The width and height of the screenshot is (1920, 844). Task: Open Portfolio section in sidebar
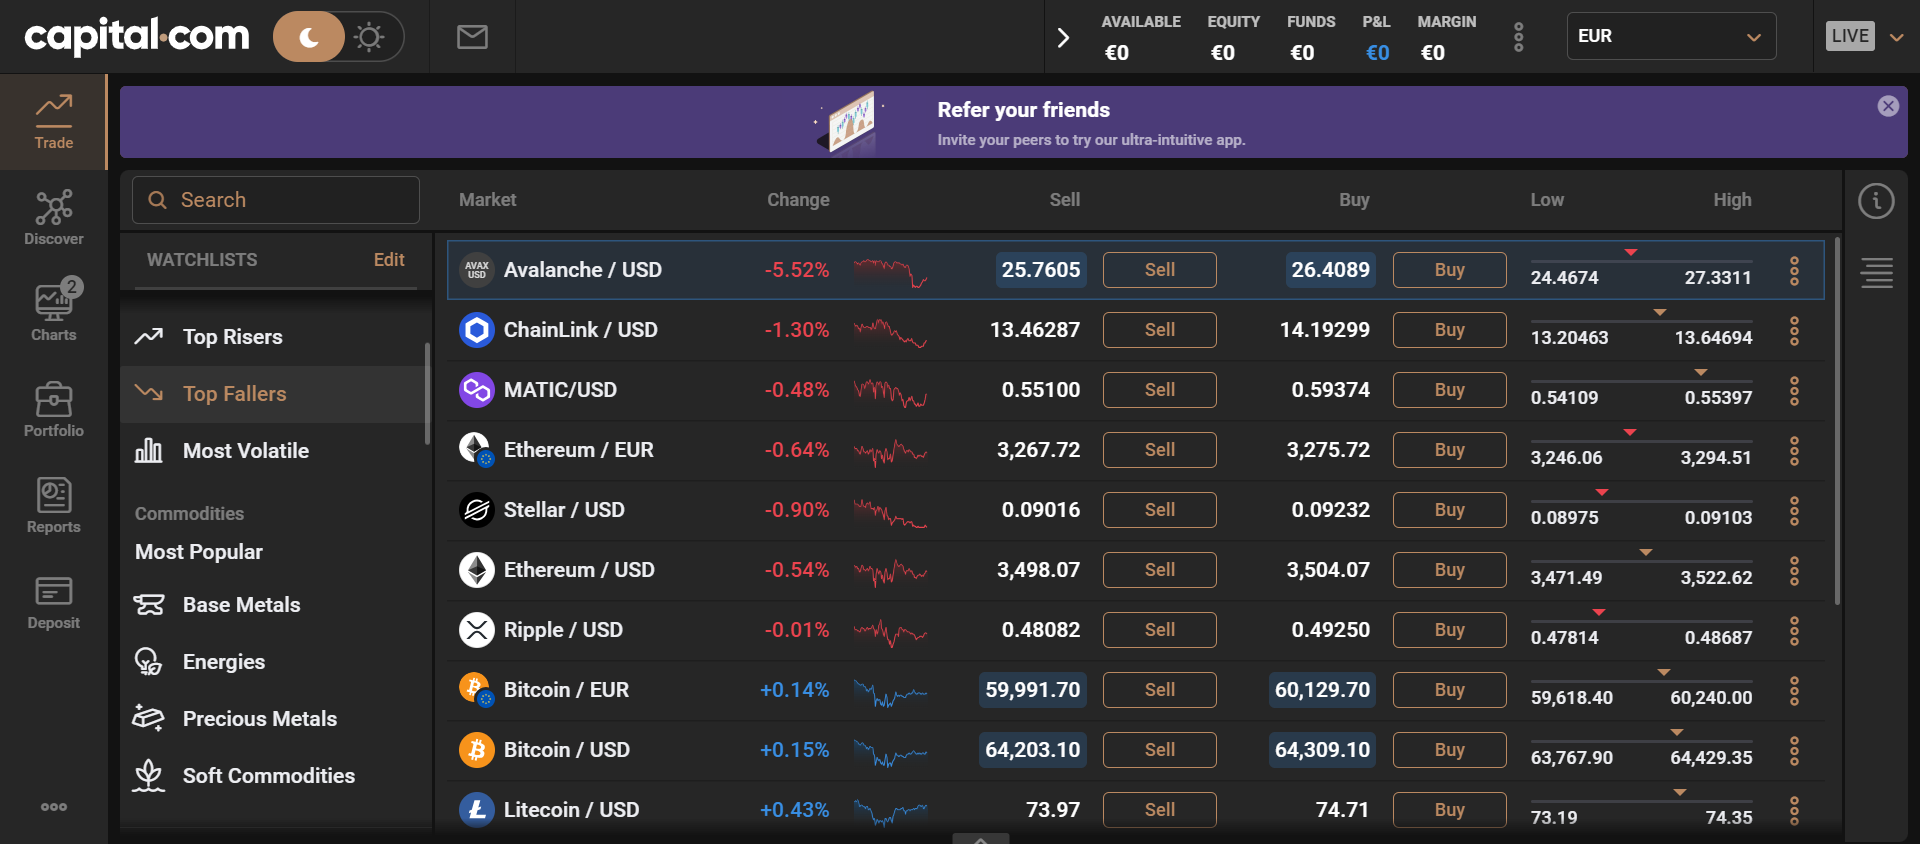54,410
